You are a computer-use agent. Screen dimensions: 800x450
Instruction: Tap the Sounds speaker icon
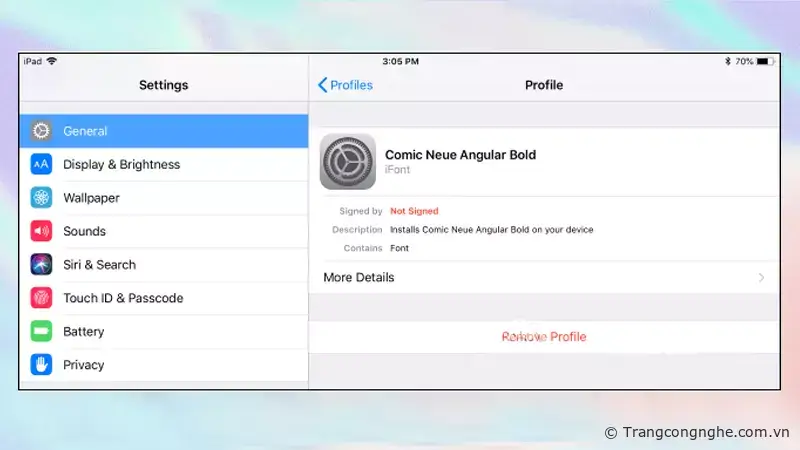coord(41,231)
